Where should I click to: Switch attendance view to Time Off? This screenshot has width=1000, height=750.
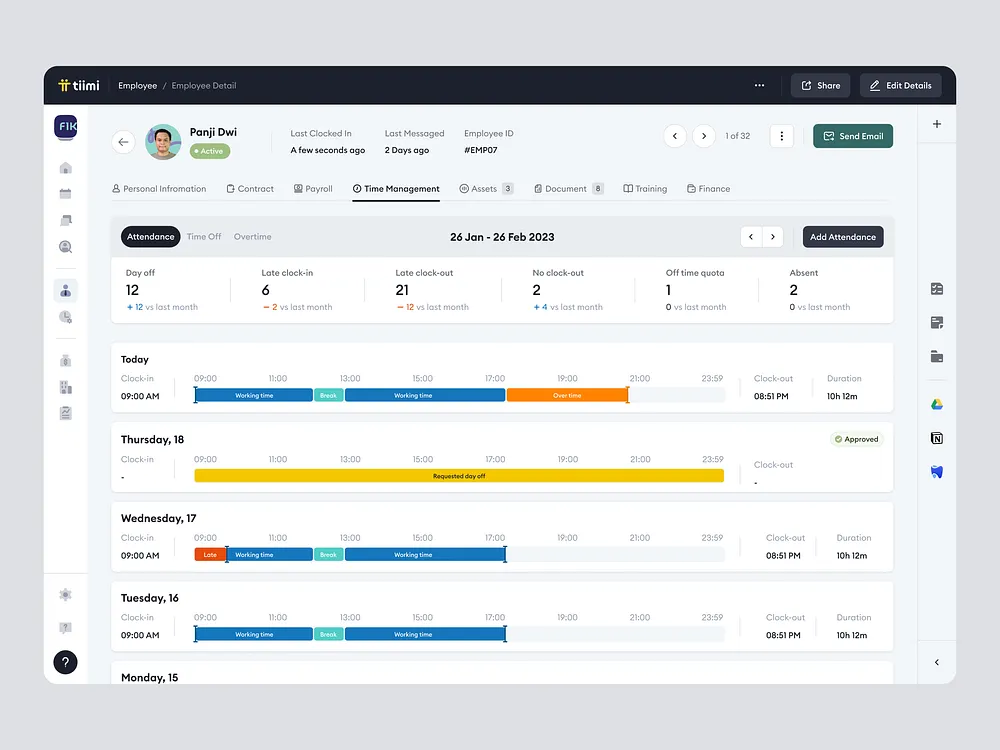(204, 236)
